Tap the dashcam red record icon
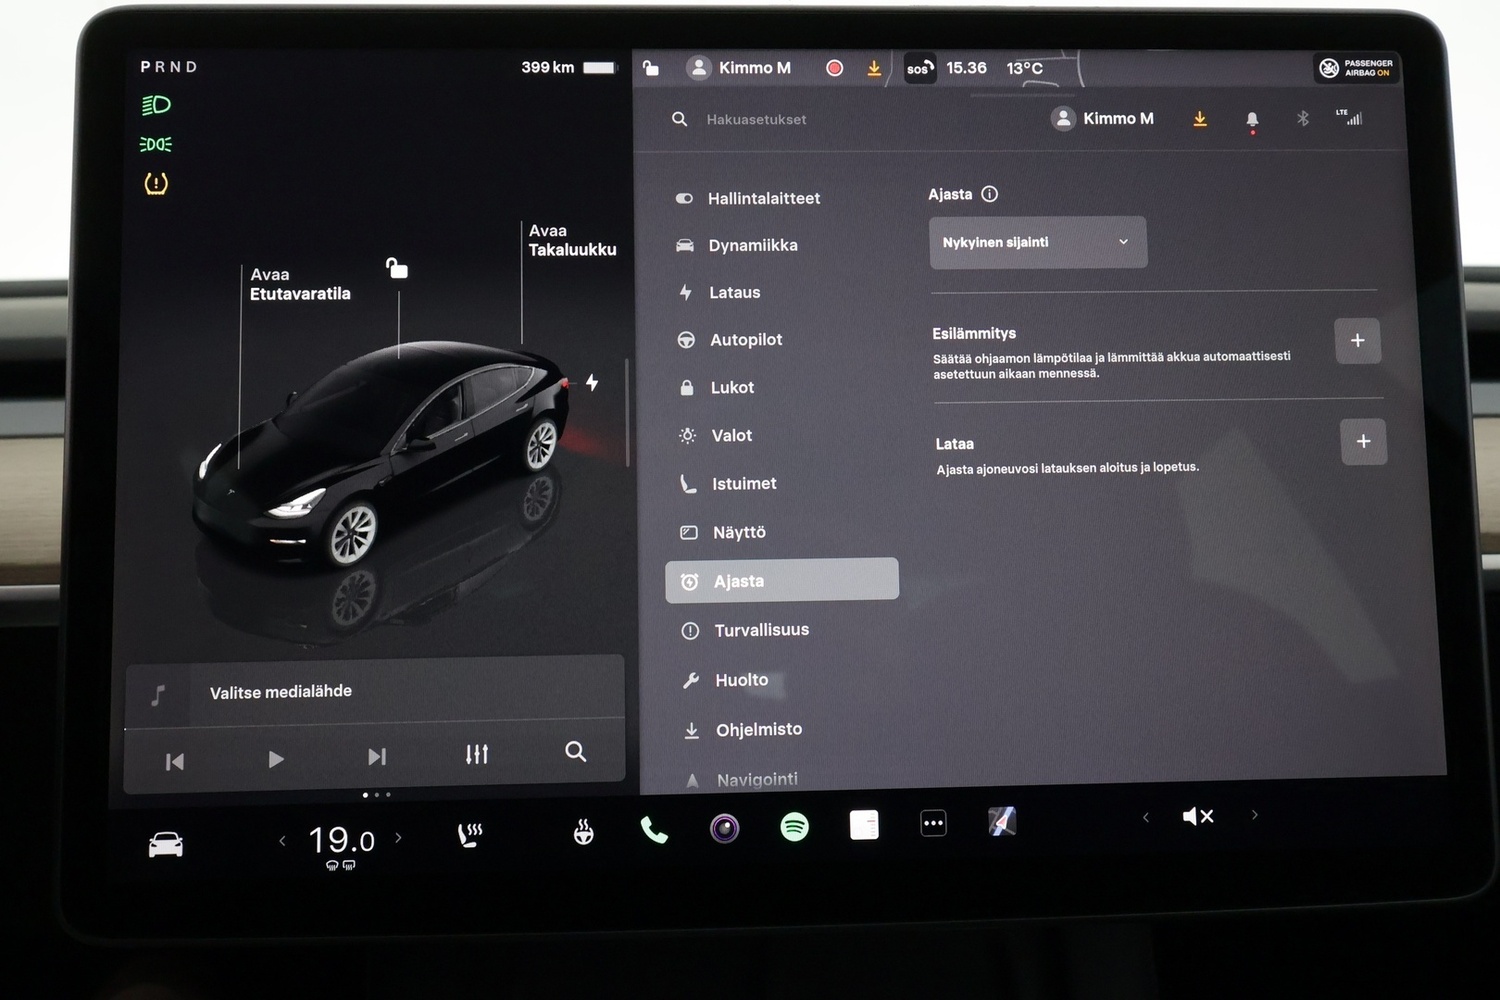Screen dimensions: 1500x1000 click(x=835, y=68)
